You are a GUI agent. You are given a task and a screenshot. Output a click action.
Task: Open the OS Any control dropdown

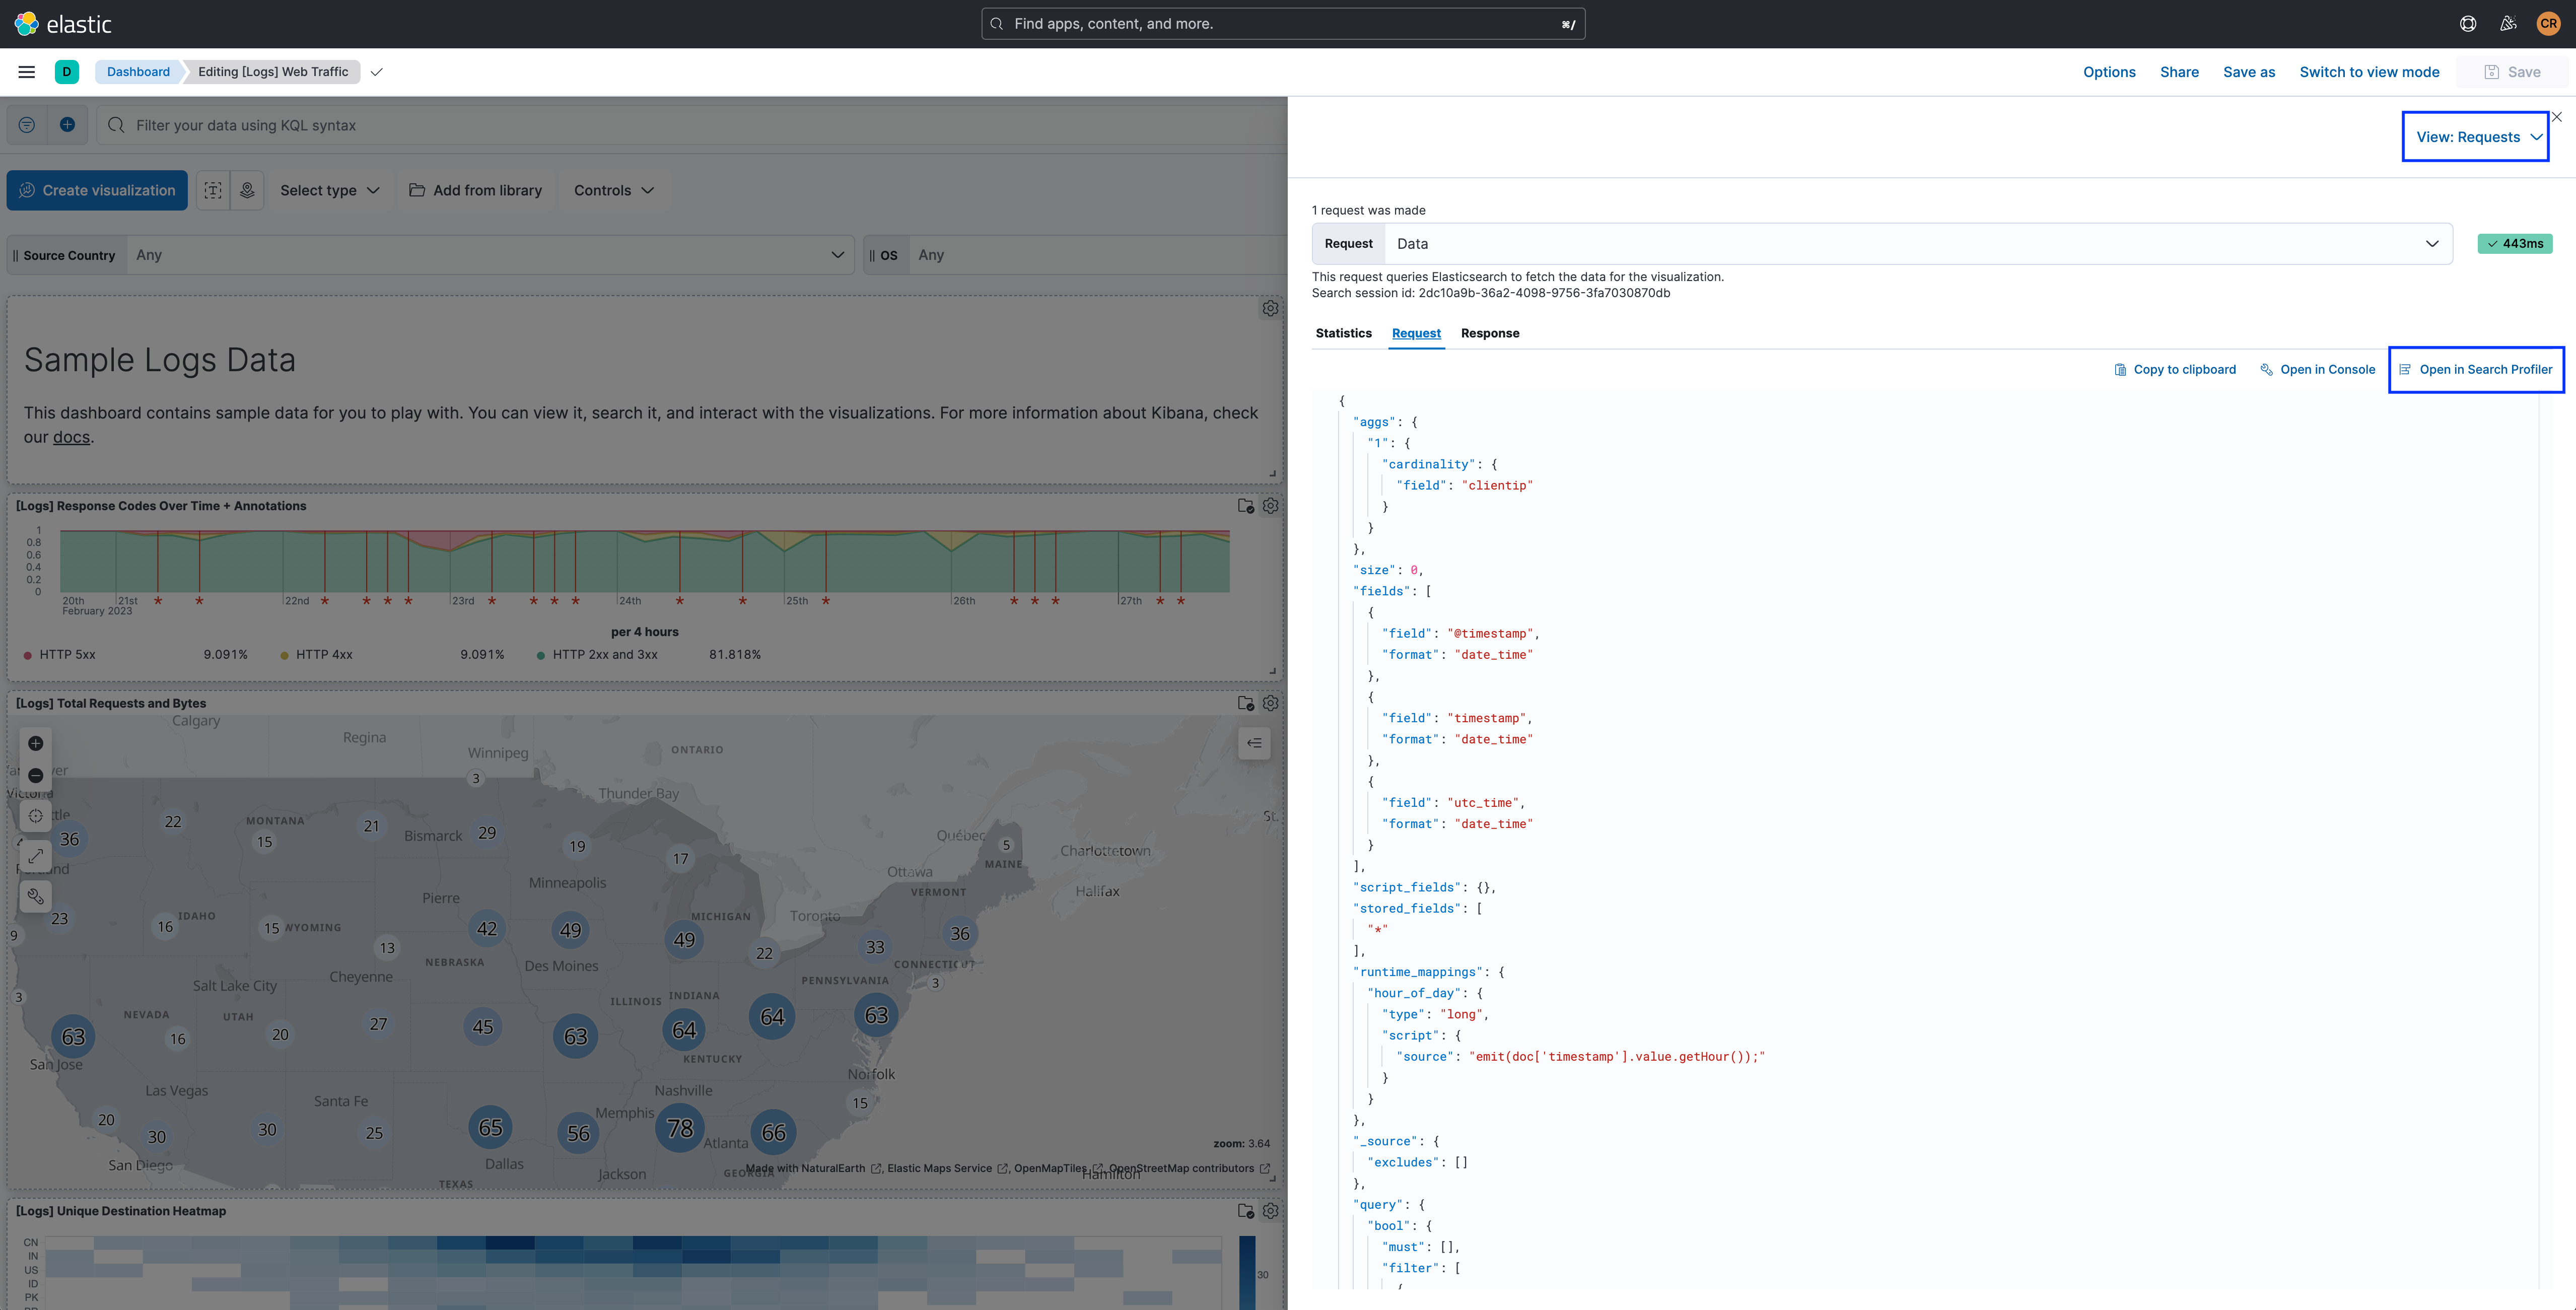(1098, 255)
